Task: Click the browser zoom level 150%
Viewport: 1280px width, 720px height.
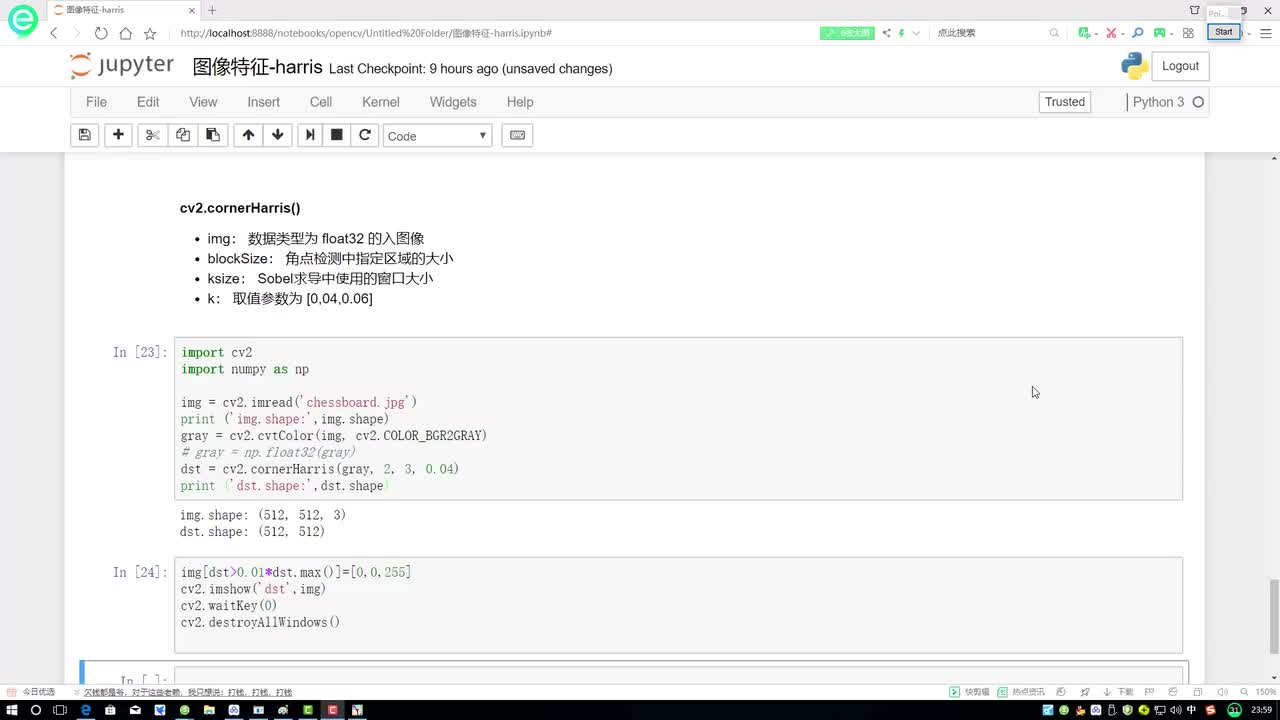Action: [x=1264, y=692]
